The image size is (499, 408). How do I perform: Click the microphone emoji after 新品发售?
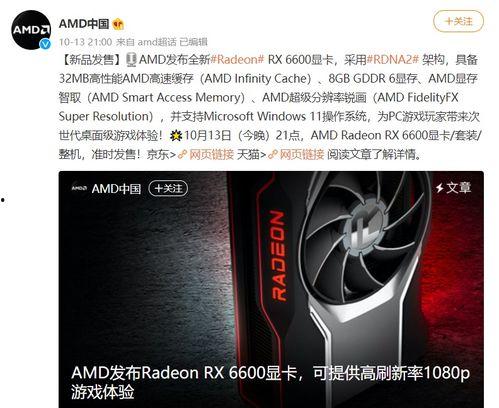[132, 60]
